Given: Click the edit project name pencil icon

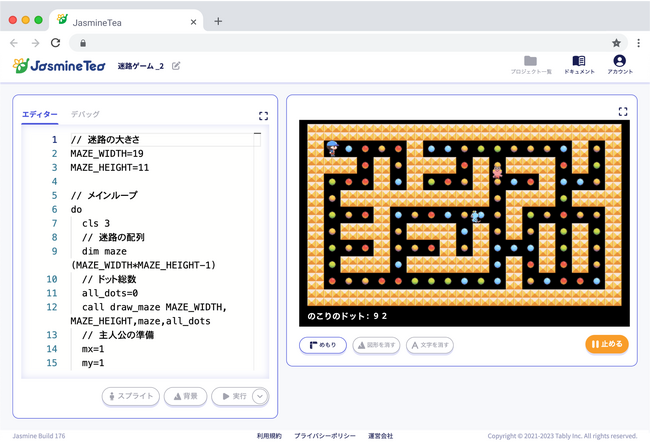Looking at the screenshot, I should click(x=177, y=66).
